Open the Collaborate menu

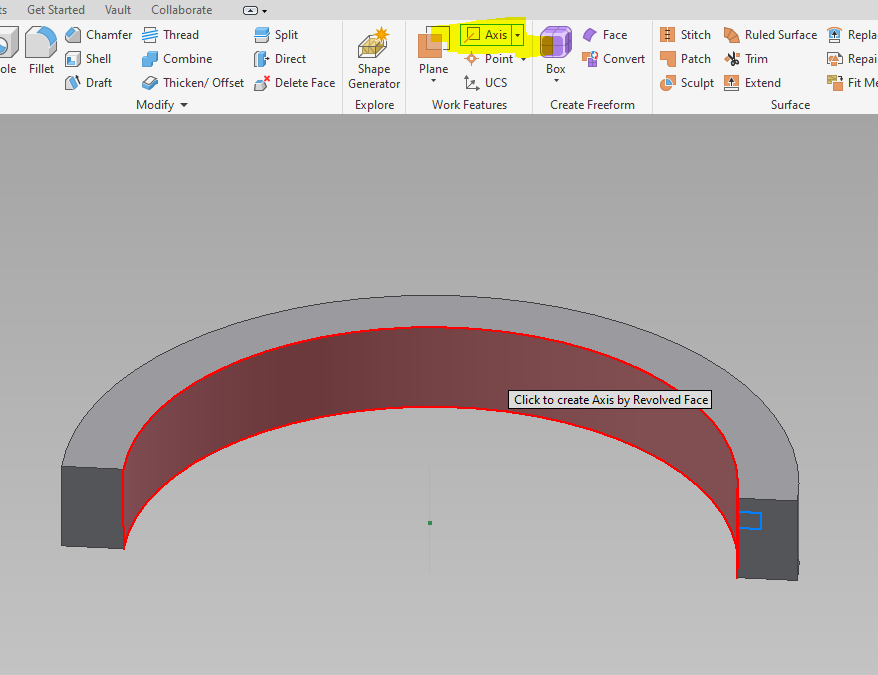(181, 9)
